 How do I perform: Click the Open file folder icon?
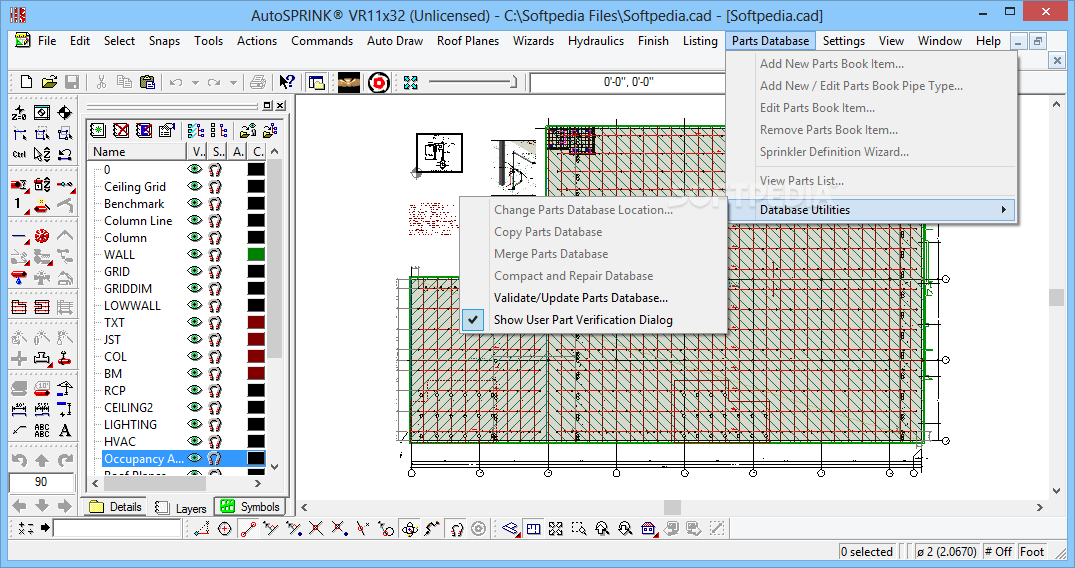(49, 82)
